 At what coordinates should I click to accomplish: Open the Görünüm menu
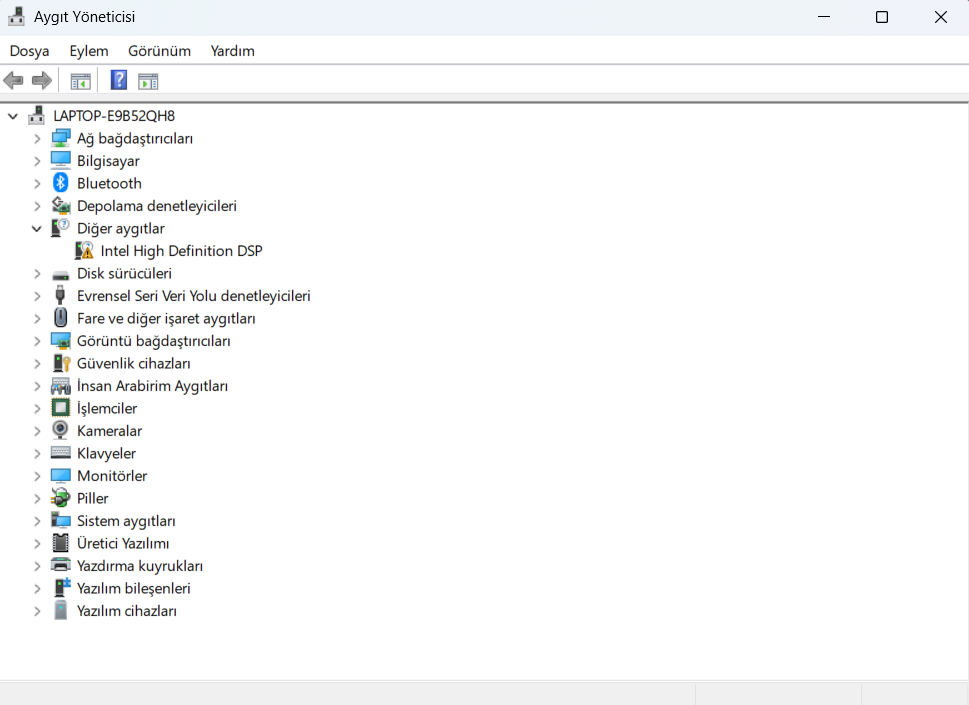159,51
